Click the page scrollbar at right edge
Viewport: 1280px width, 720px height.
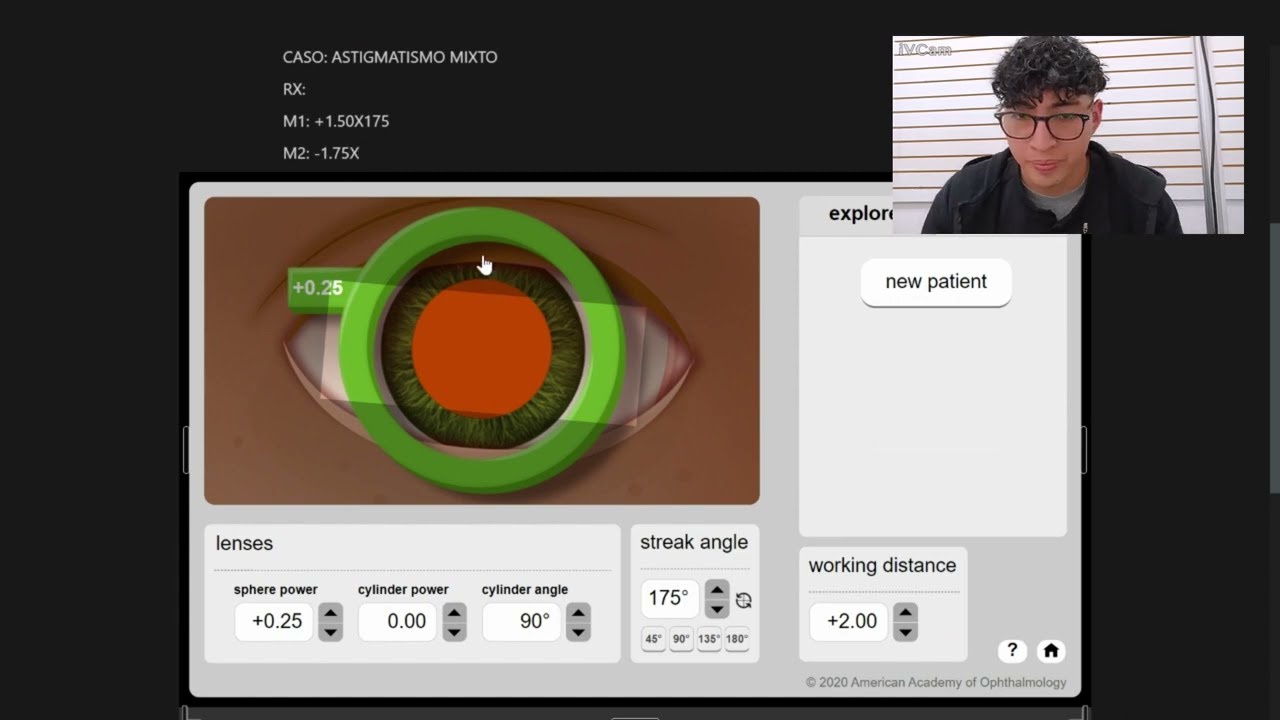pos(1274,360)
